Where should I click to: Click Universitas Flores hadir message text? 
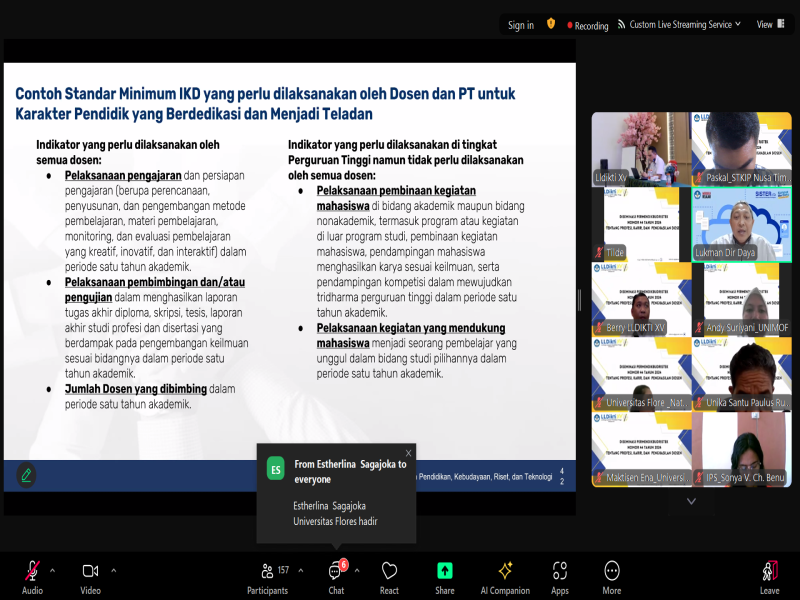coord(335,521)
